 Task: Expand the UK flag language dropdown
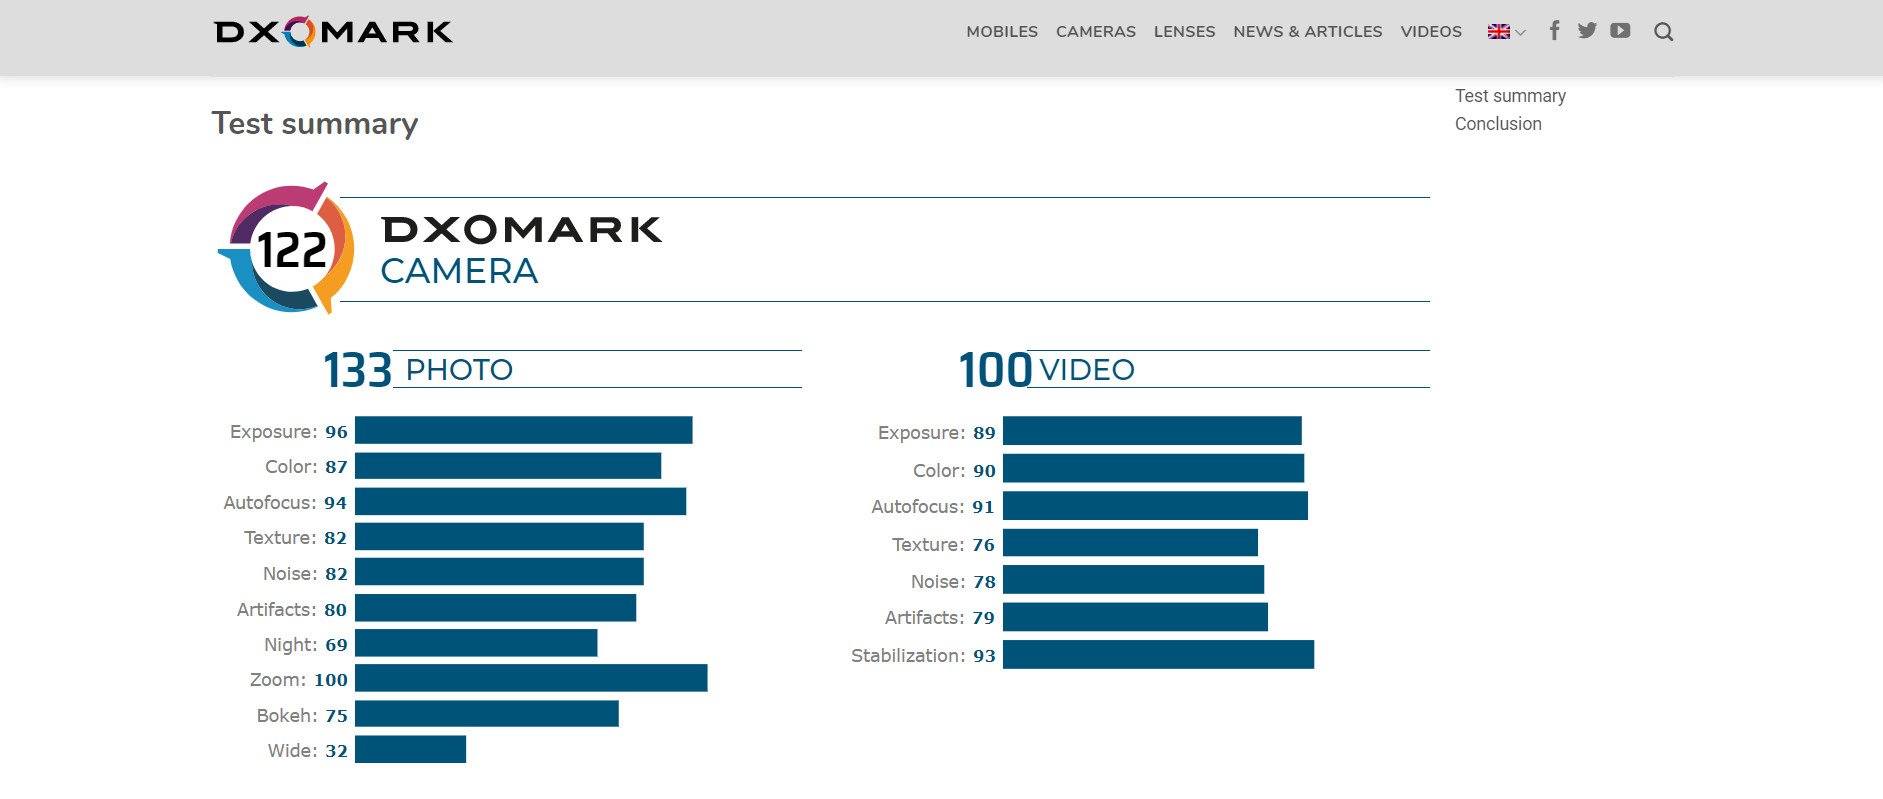point(1506,32)
